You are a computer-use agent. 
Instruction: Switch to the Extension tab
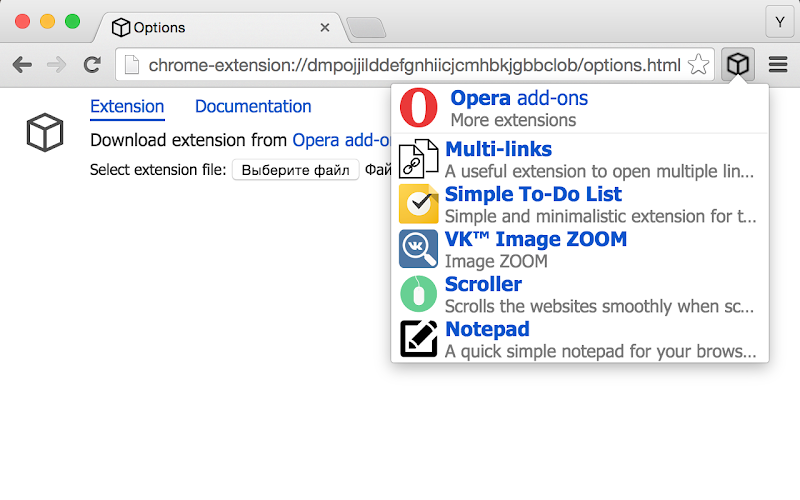(x=127, y=107)
